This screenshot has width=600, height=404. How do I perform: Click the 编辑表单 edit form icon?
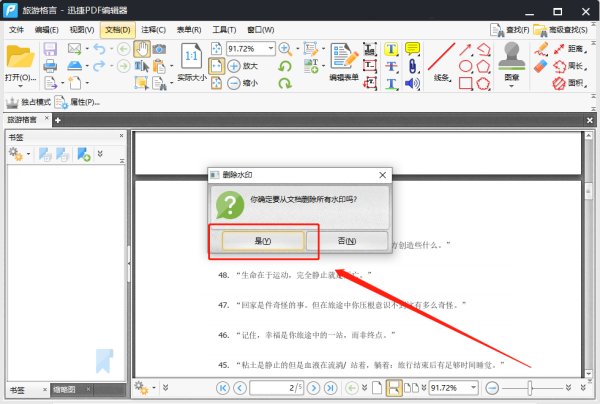(x=344, y=57)
